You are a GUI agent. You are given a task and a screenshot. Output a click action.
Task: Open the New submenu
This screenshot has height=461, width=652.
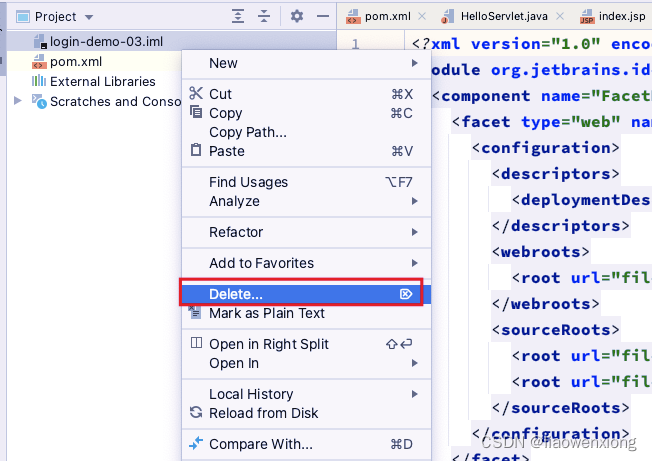[x=306, y=63]
